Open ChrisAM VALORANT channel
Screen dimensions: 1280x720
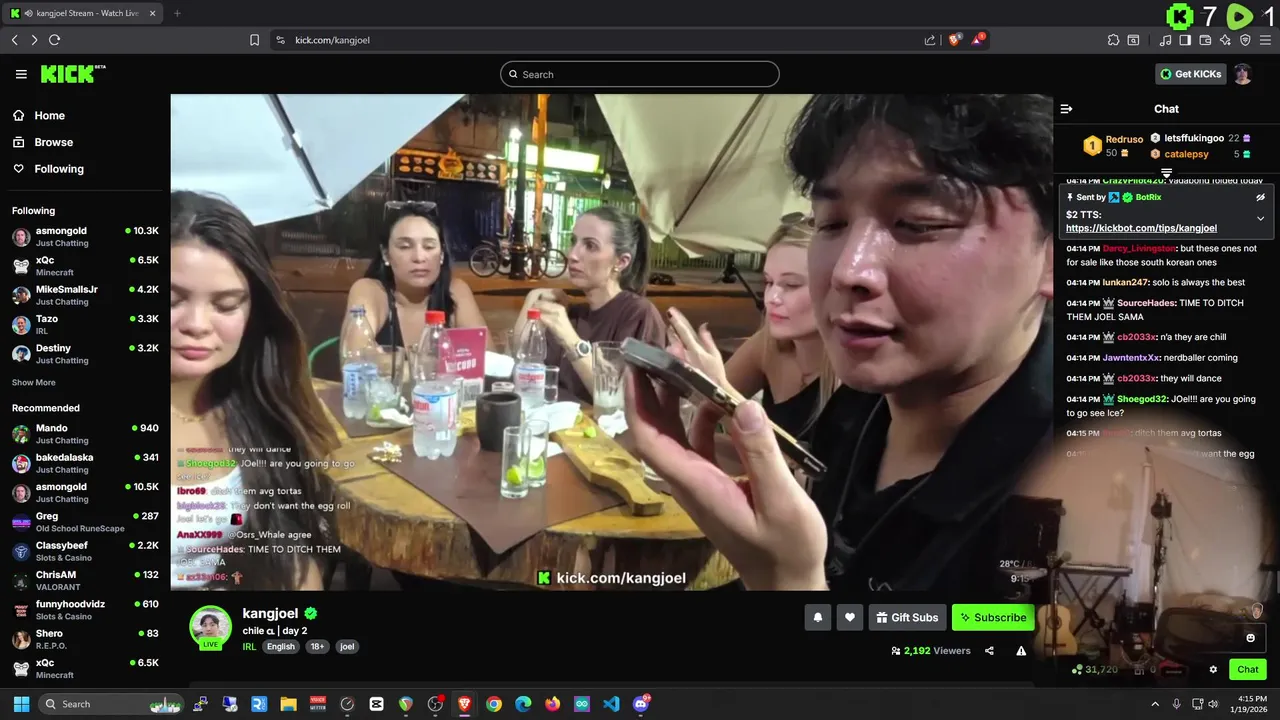point(85,581)
